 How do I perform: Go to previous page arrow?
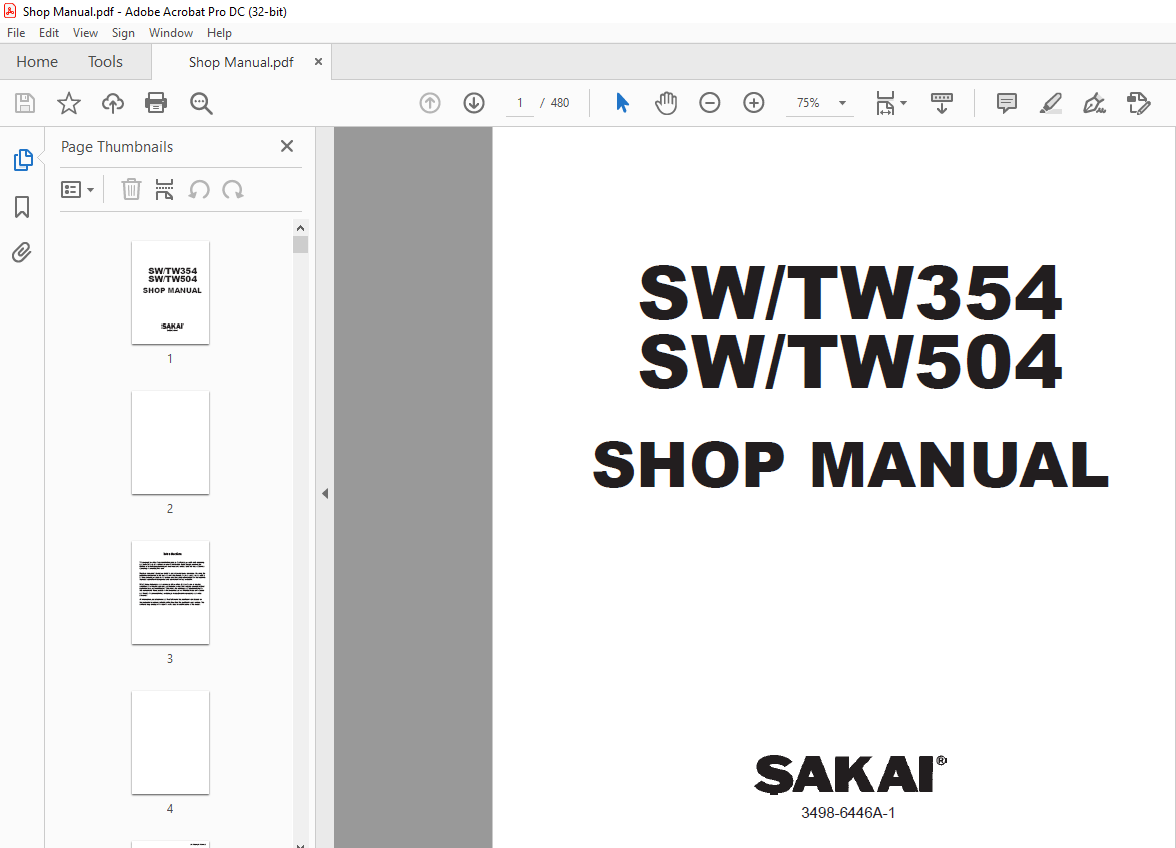(430, 103)
